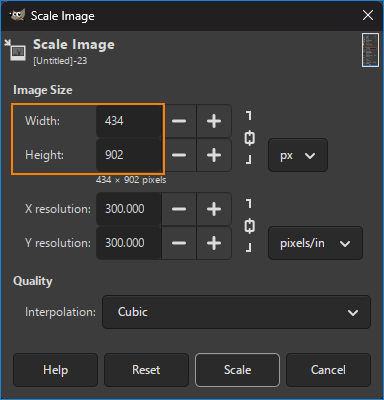384x400 pixels.
Task: Click the 'Y resolution:' label
Action: (x=58, y=243)
